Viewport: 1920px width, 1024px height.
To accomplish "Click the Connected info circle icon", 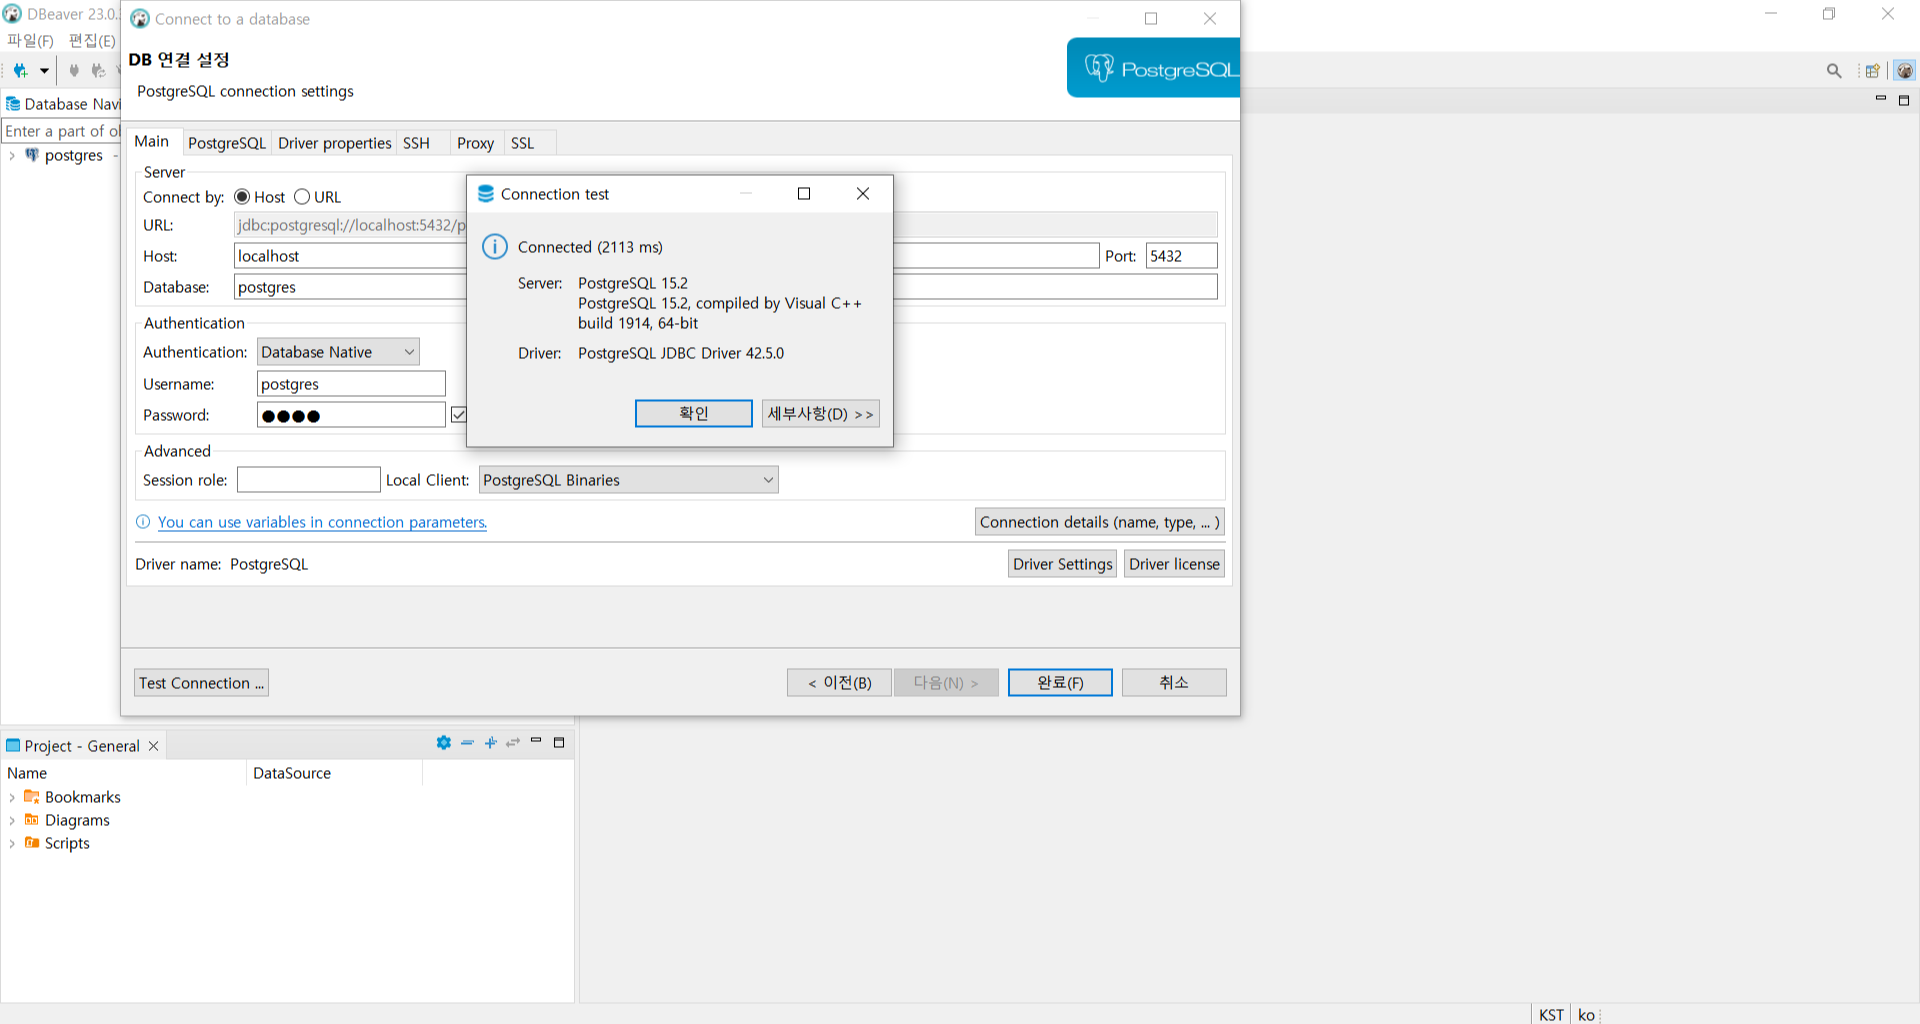I will pos(495,247).
